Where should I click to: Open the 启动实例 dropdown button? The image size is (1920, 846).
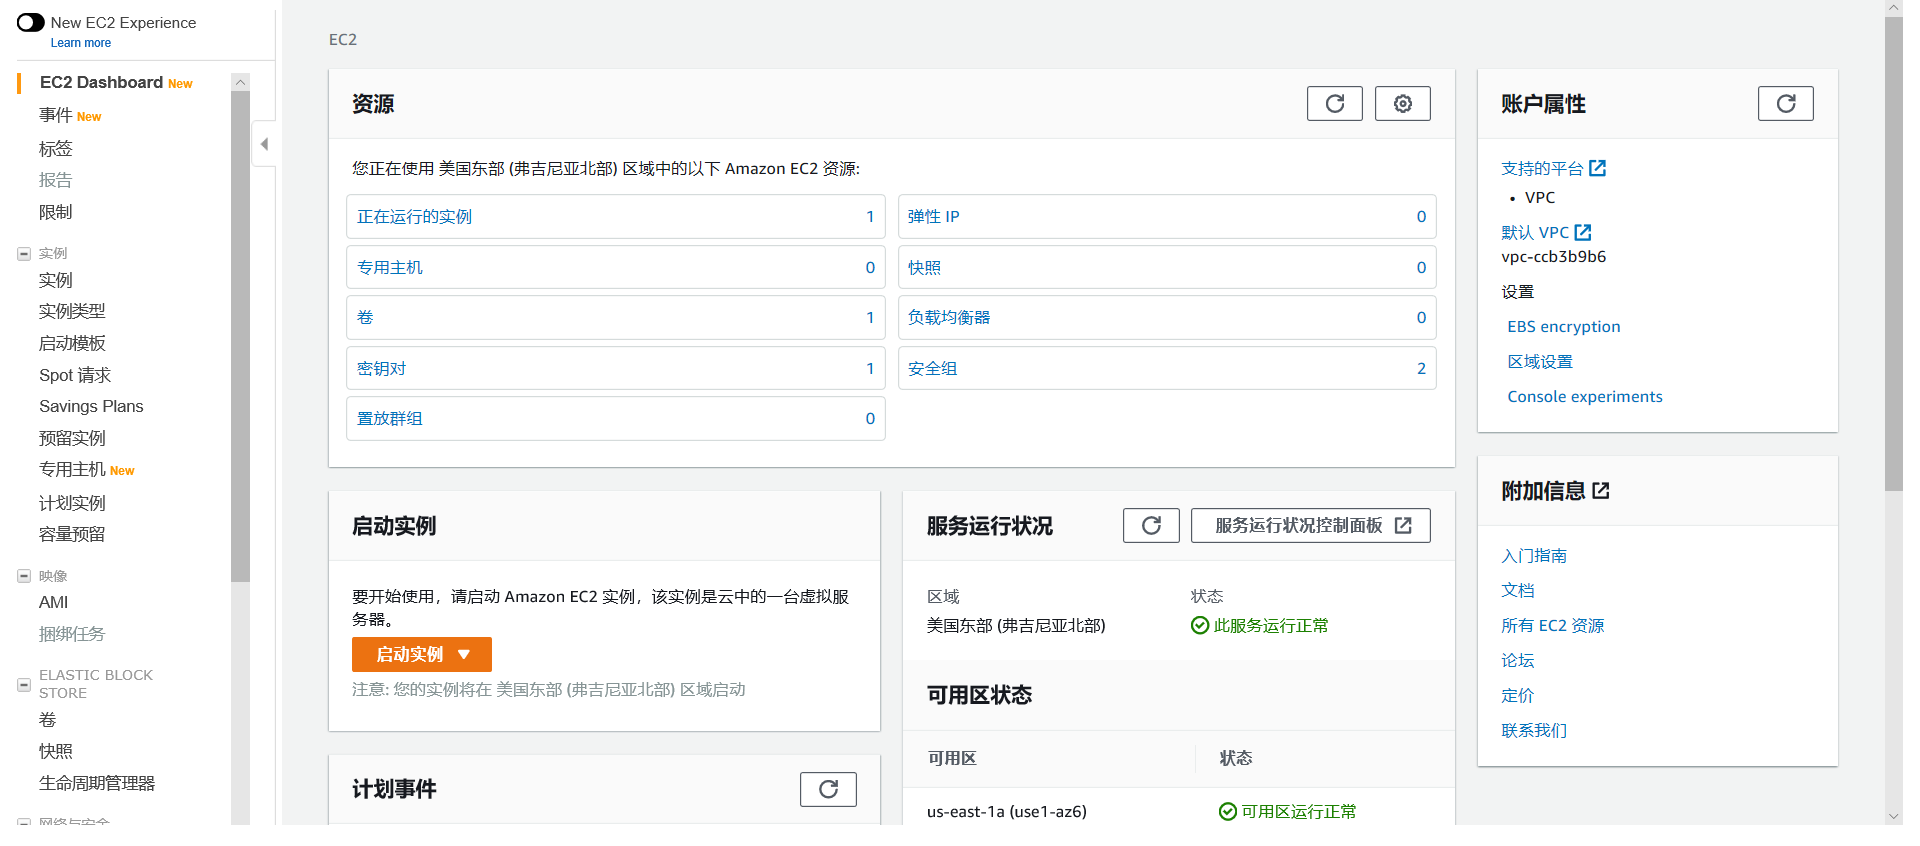tap(422, 654)
